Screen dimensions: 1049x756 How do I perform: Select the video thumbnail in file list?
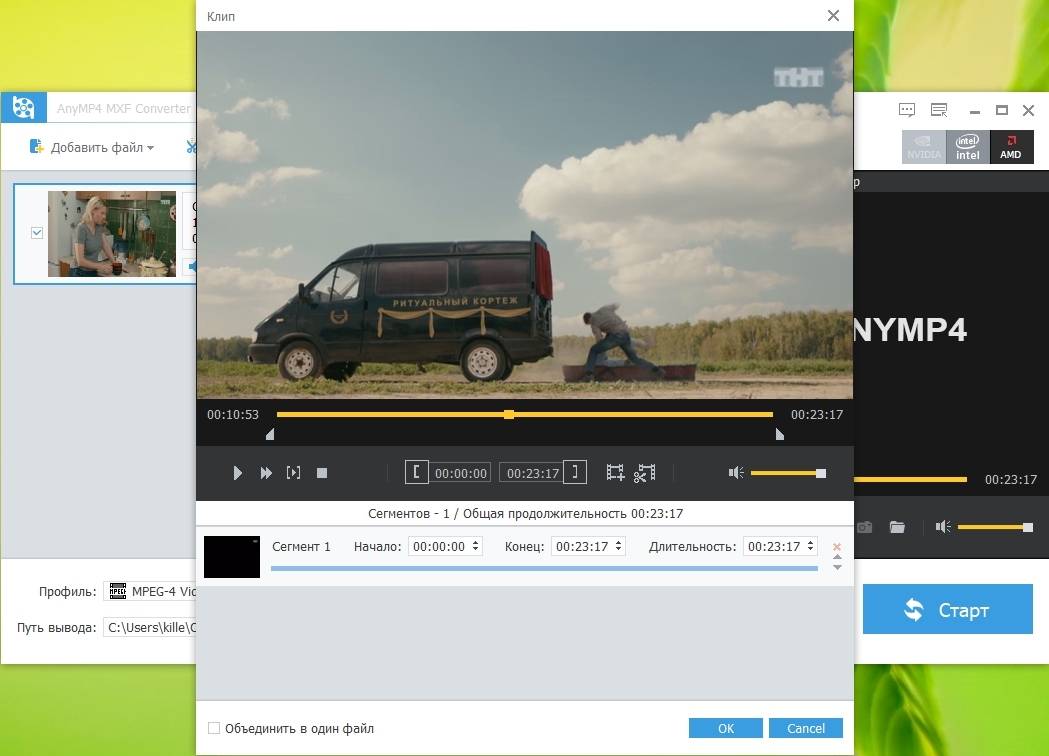point(112,234)
